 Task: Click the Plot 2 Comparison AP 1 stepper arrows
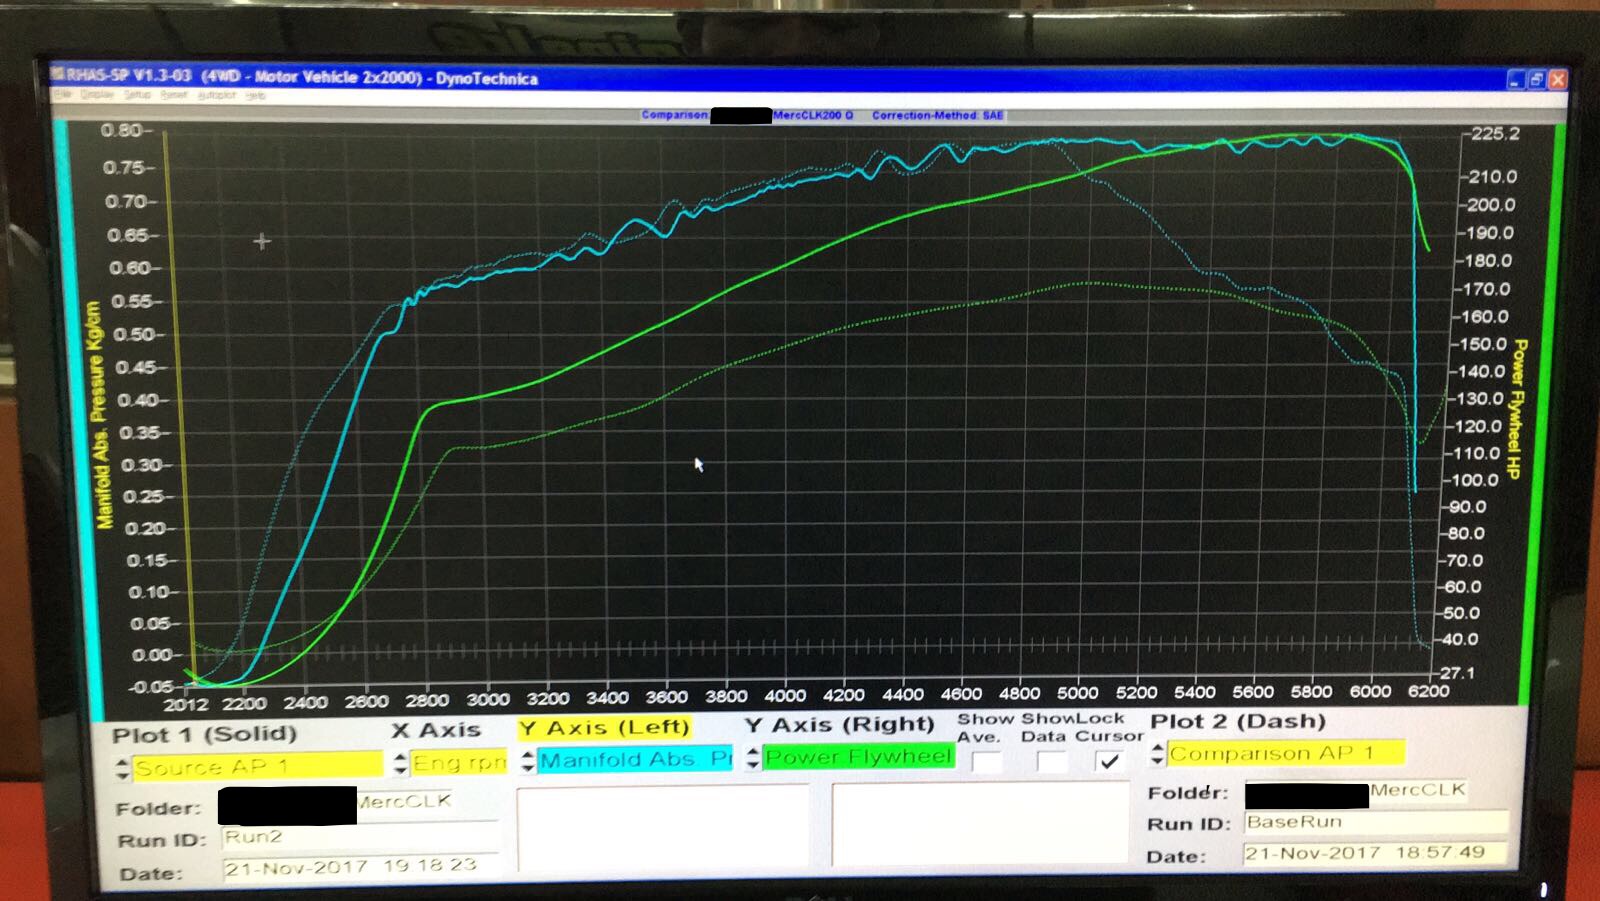[x=1158, y=754]
